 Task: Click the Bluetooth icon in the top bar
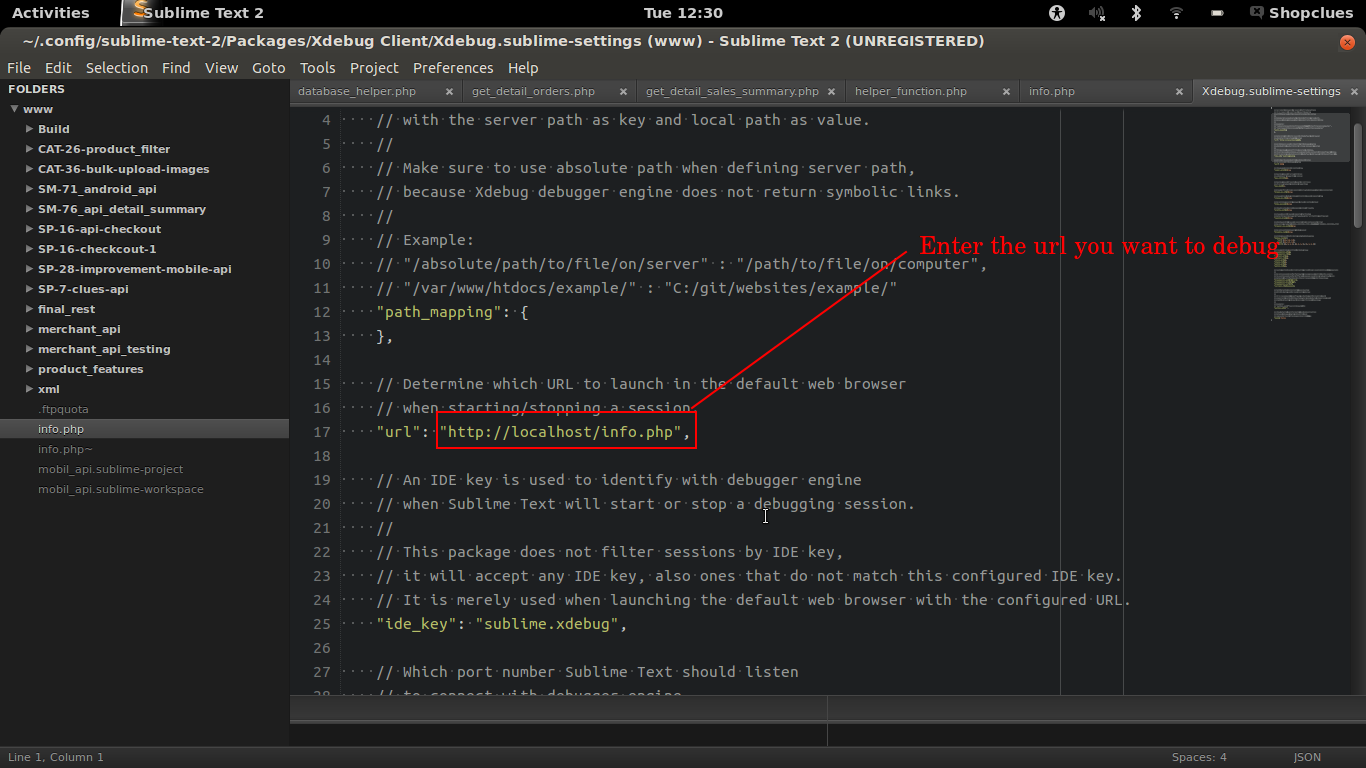[1135, 13]
